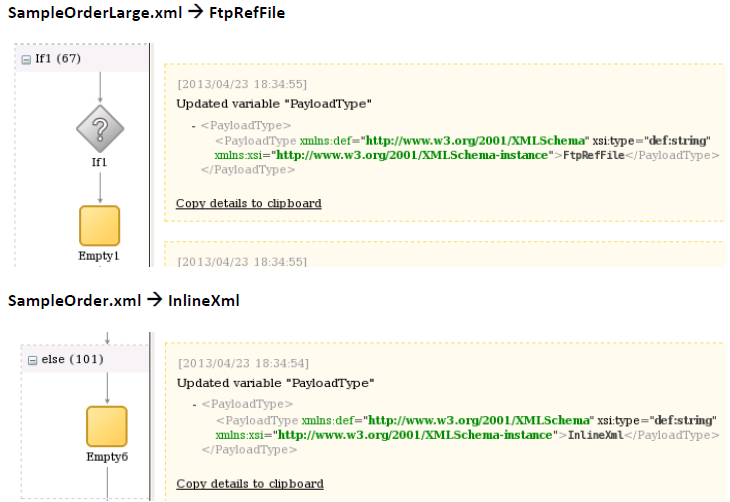Click the If1 diamond condition icon
This screenshot has height=502, width=730.
click(100, 127)
